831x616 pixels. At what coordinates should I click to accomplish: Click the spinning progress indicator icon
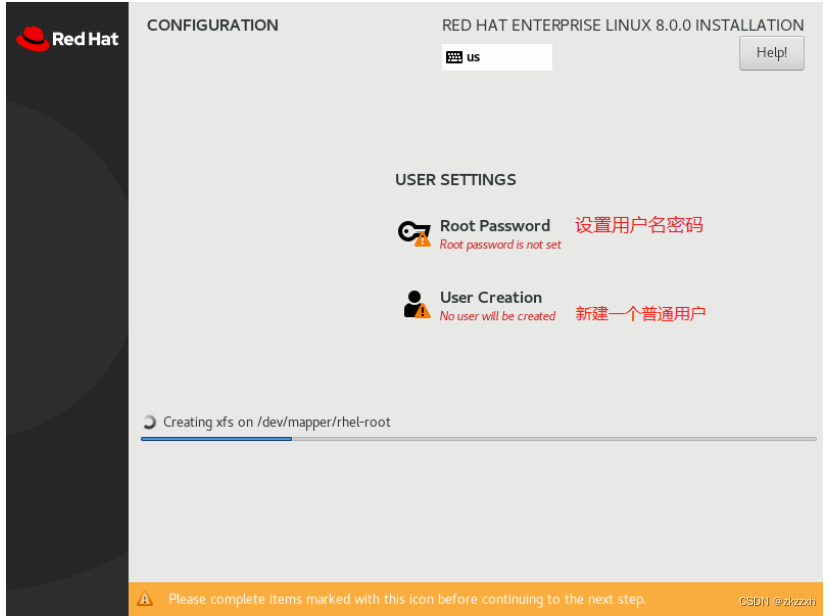(149, 422)
